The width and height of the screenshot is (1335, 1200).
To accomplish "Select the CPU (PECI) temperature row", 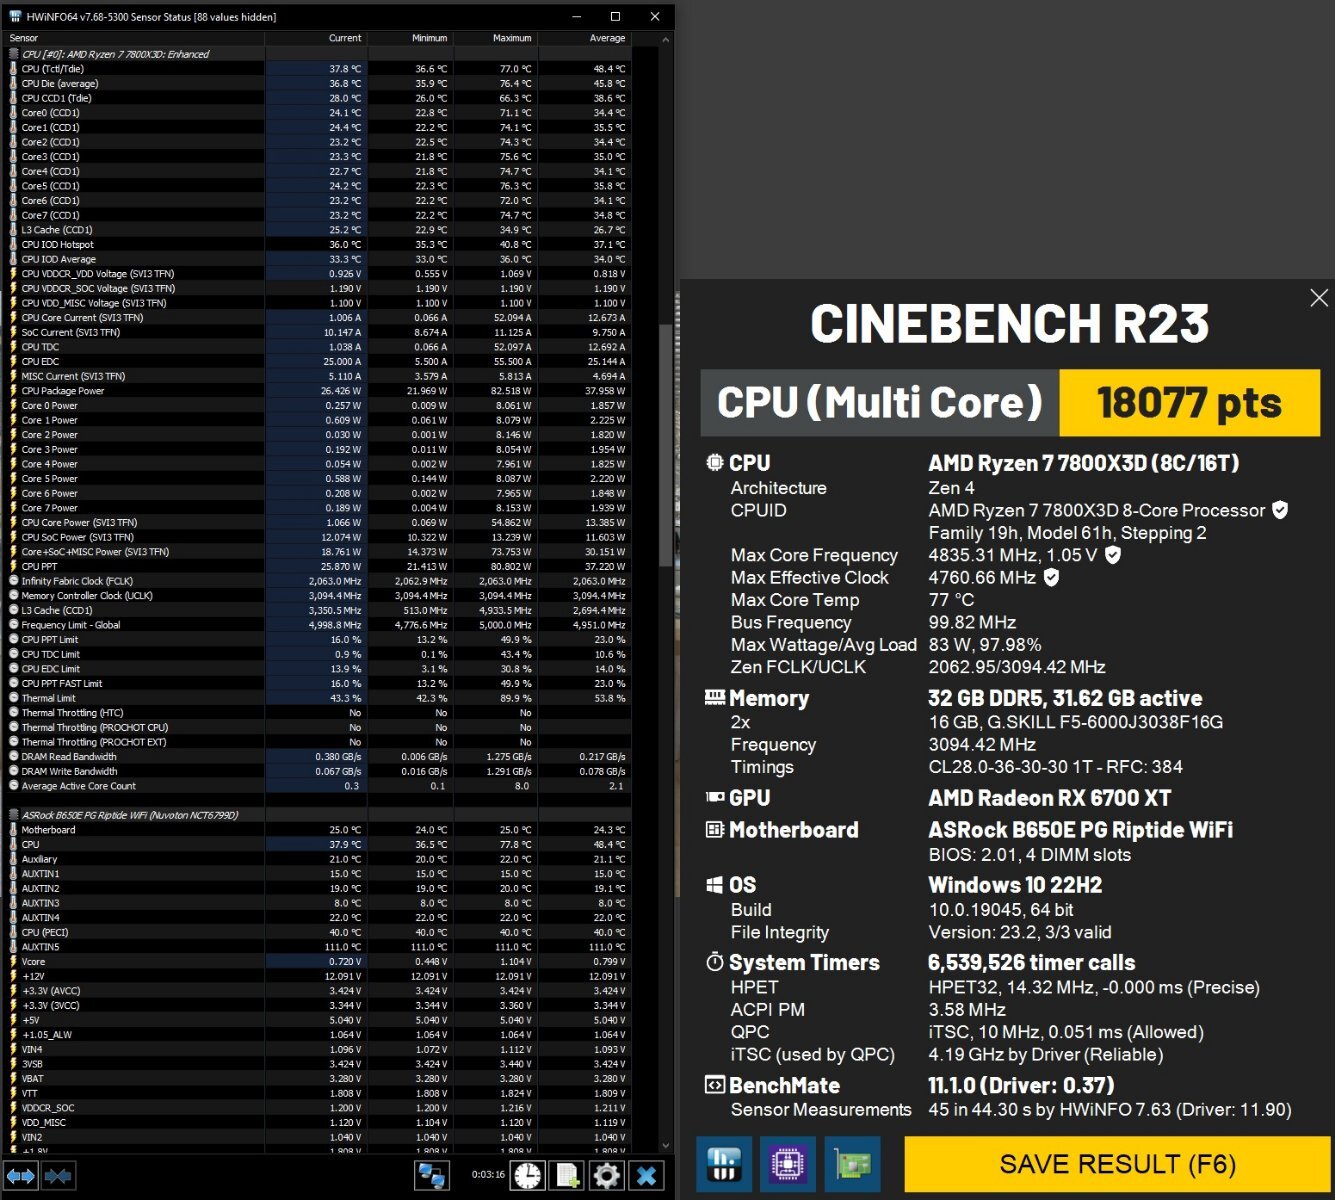I will [x=318, y=932].
